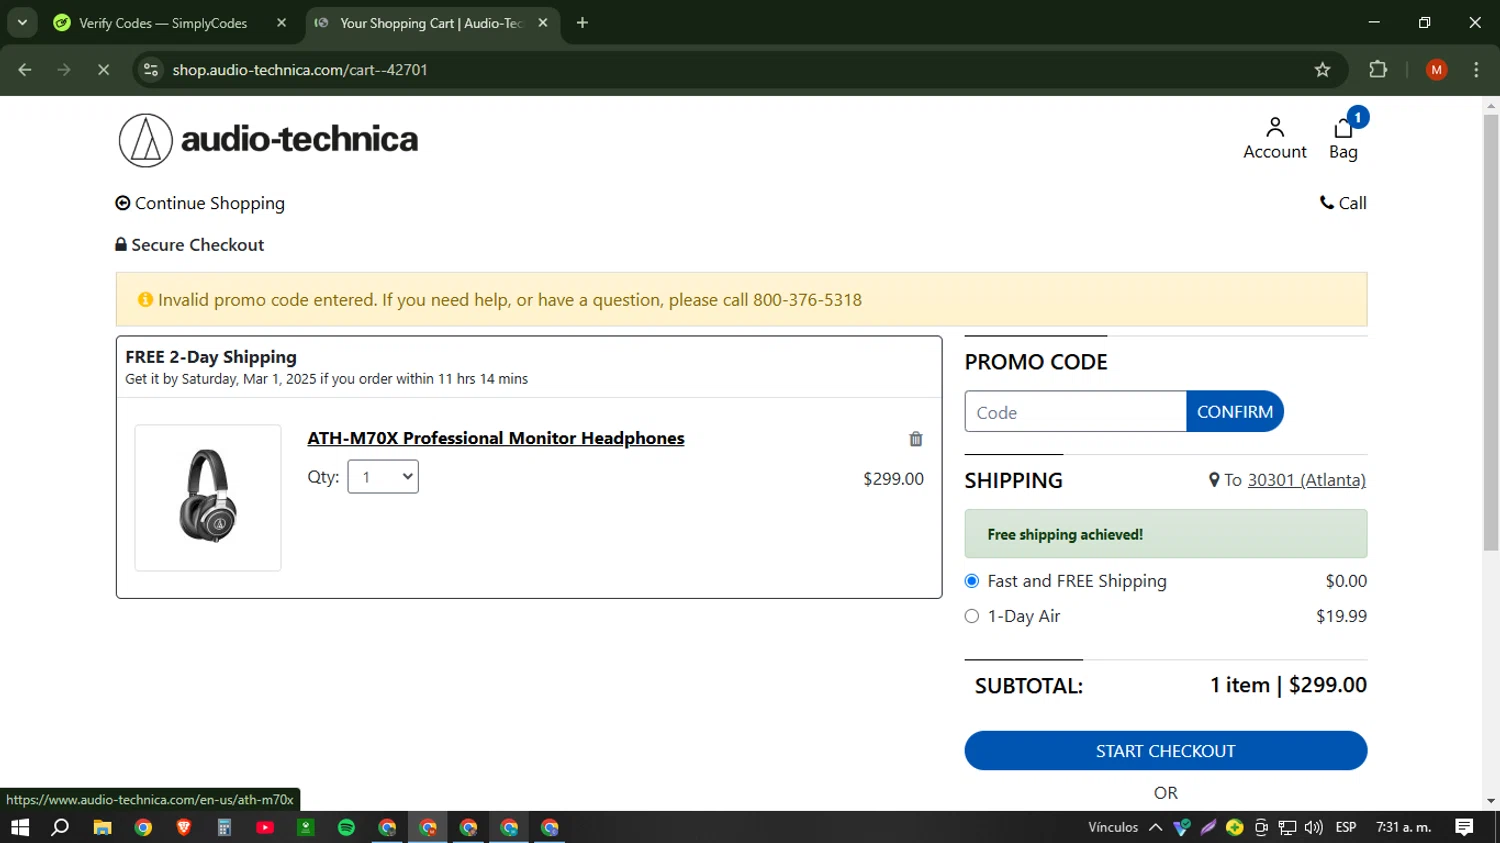1500x843 pixels.
Task: Open ATH-M70X Professional Monitor Headphones link
Action: (x=496, y=438)
